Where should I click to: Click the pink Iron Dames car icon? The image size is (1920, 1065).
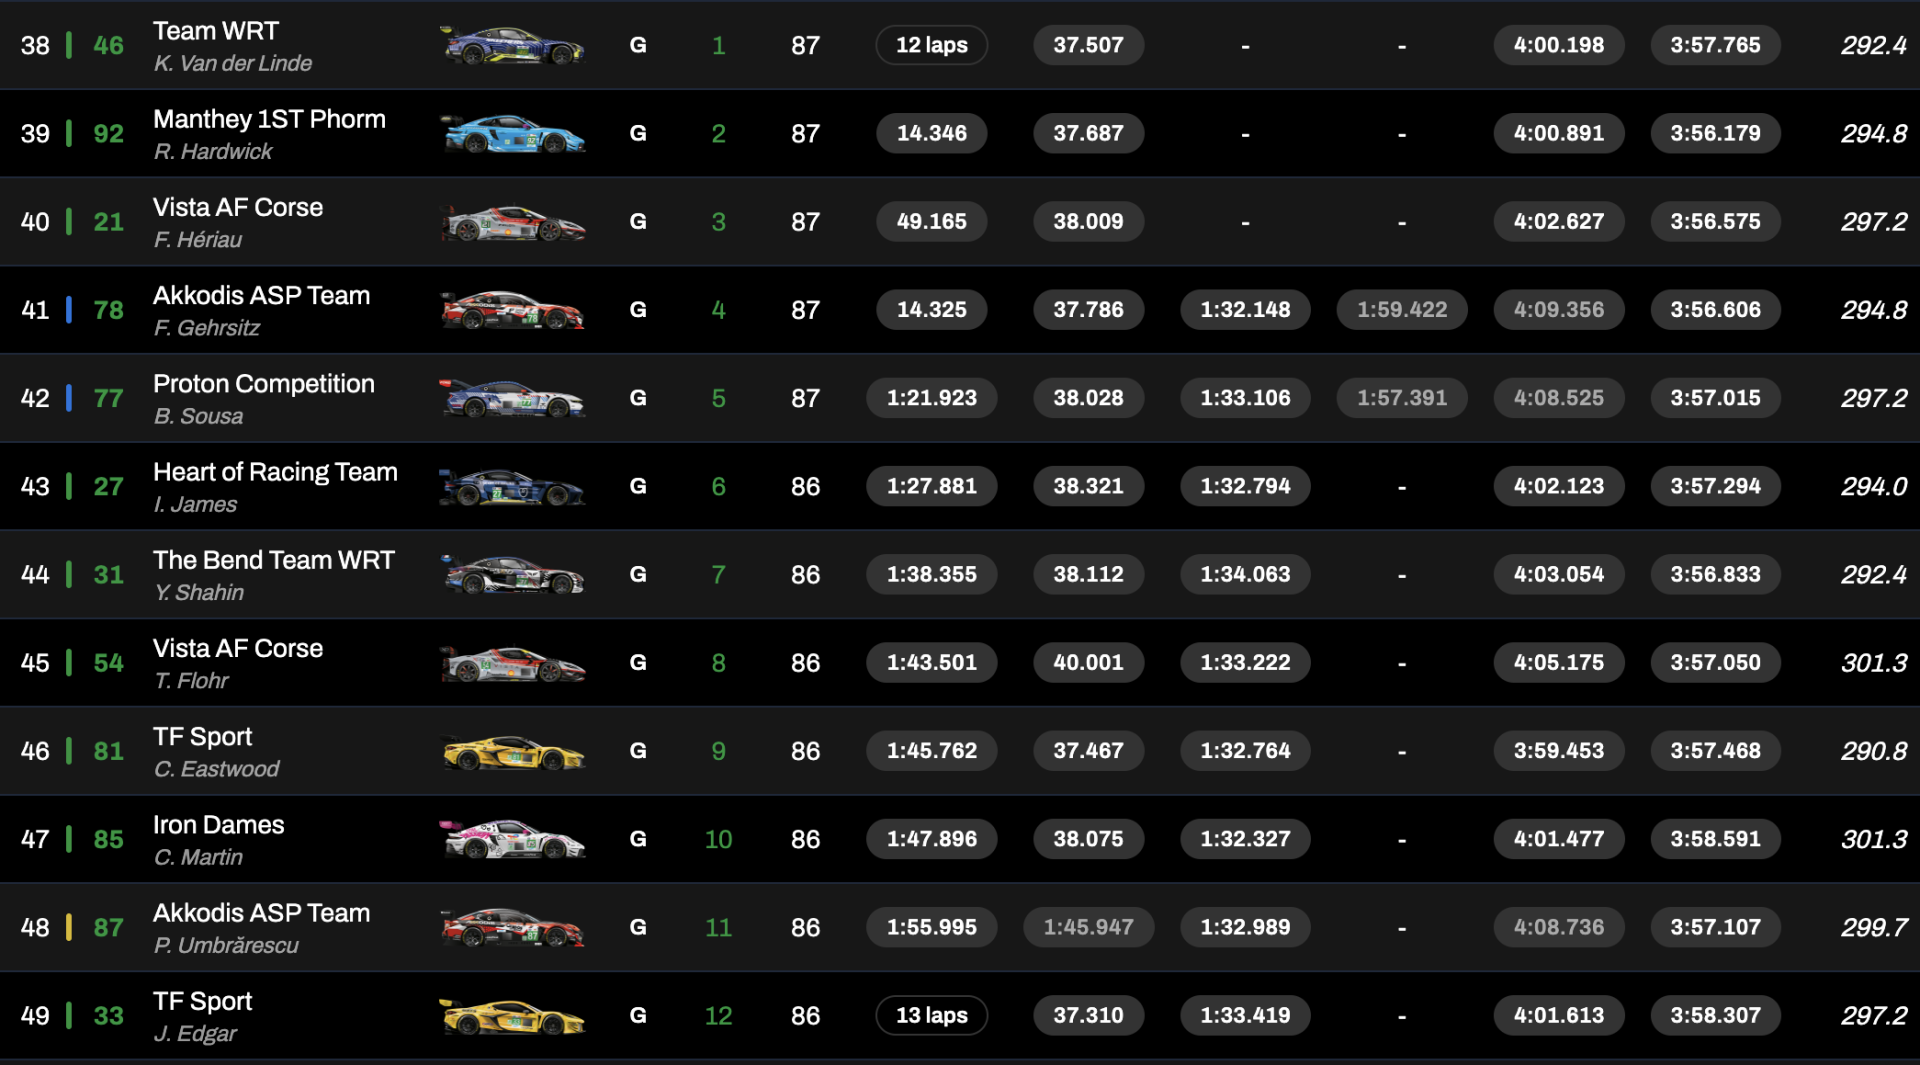point(512,839)
